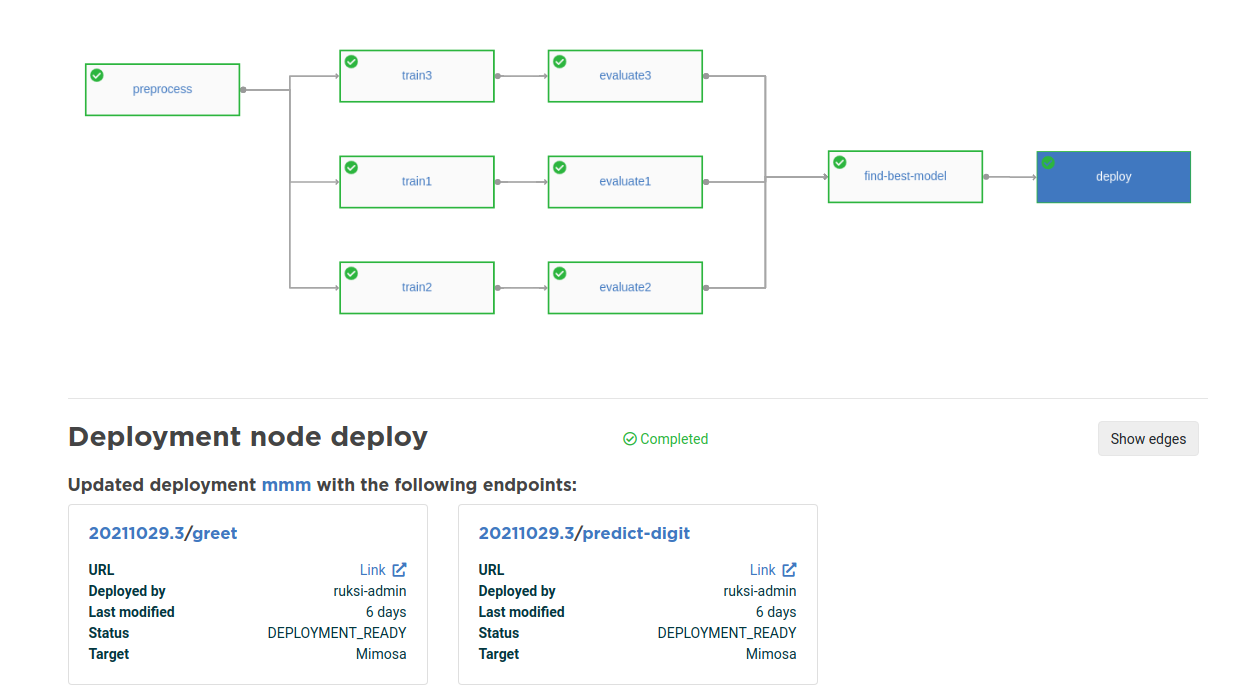Click the DEPLOYMENT_READY status in greet card
1236x692 pixels.
coord(337,633)
